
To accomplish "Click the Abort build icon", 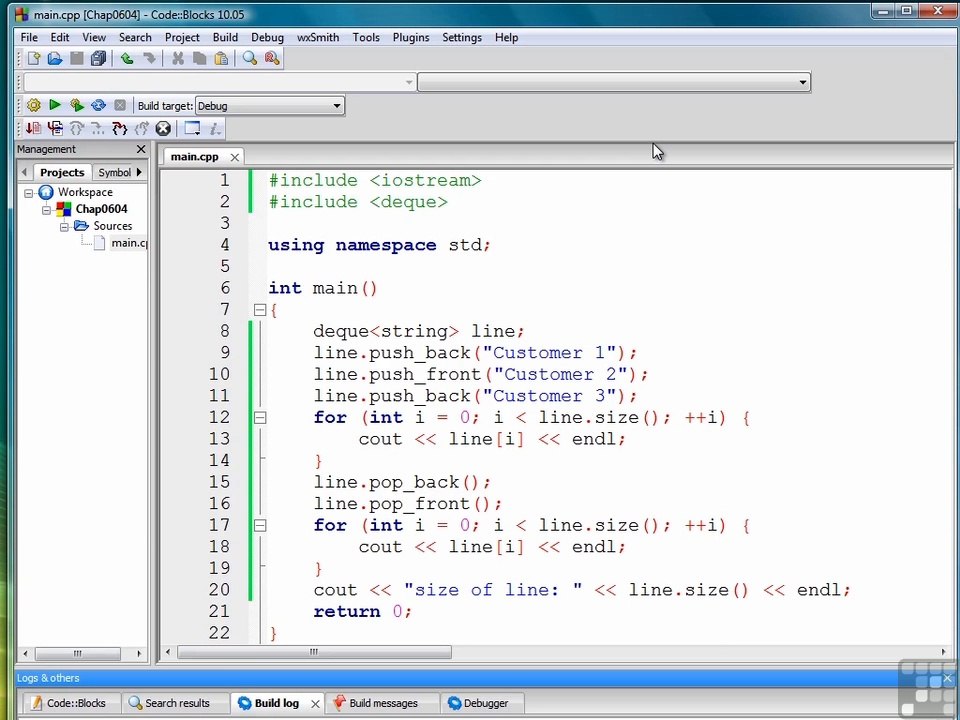I will 120,105.
